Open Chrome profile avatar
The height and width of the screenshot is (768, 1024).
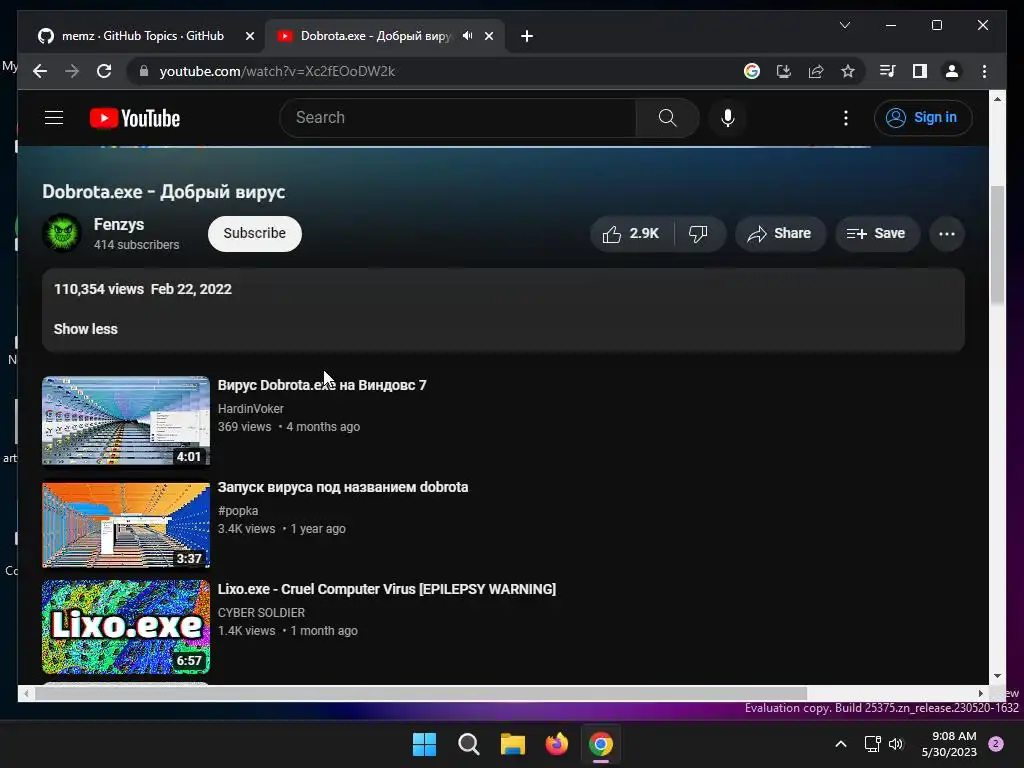point(952,71)
